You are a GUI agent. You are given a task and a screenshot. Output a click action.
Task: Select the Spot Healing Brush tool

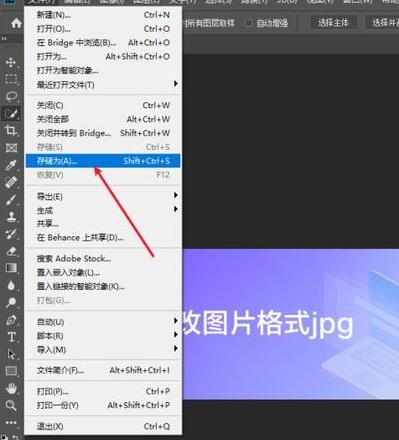(11, 182)
